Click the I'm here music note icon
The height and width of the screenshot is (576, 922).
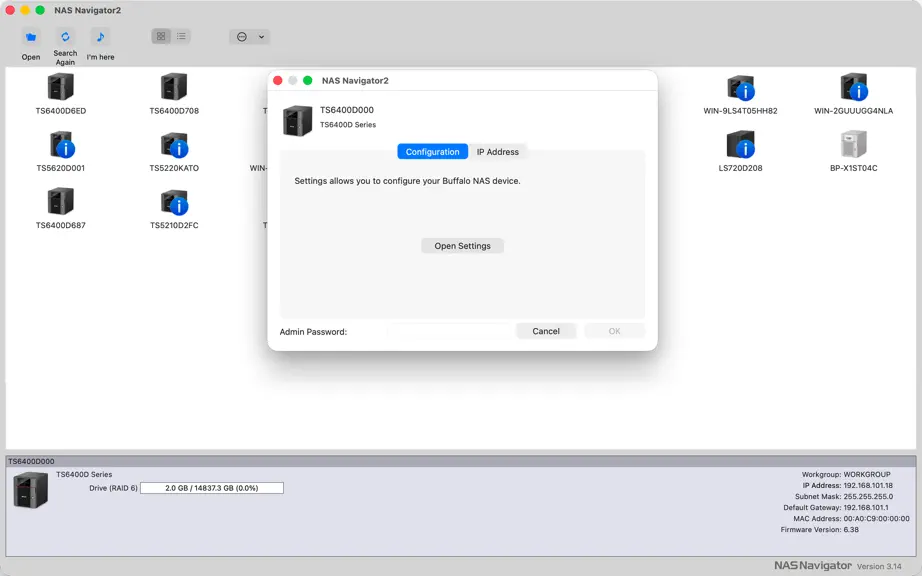(100, 37)
